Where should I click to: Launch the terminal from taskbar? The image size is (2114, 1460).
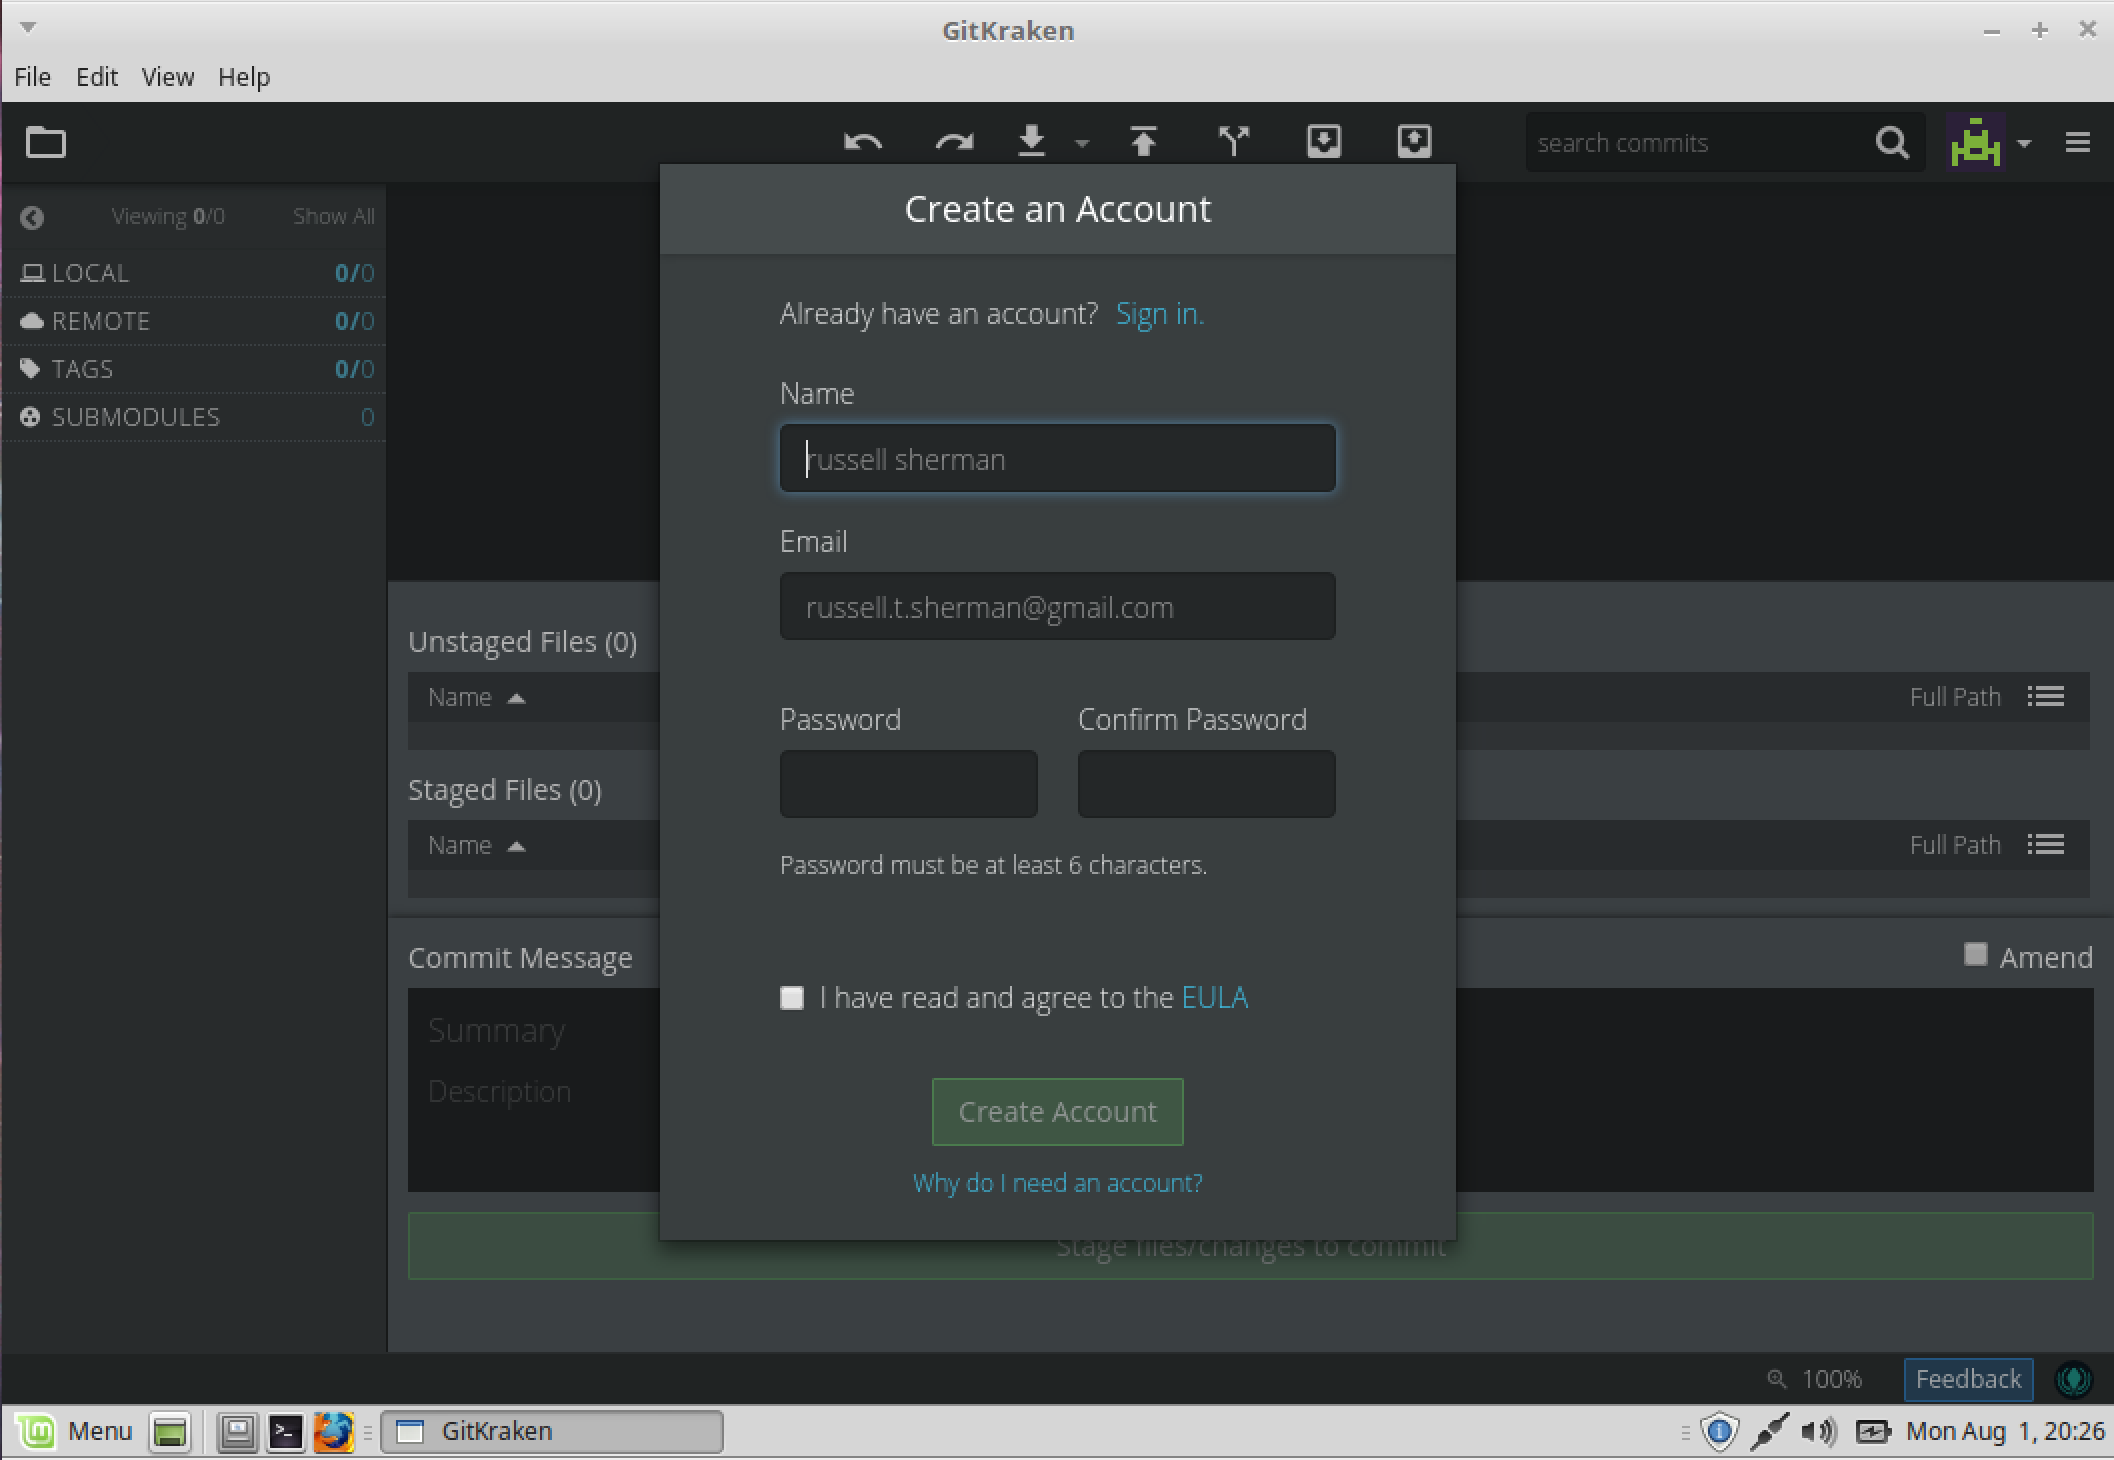tap(286, 1432)
